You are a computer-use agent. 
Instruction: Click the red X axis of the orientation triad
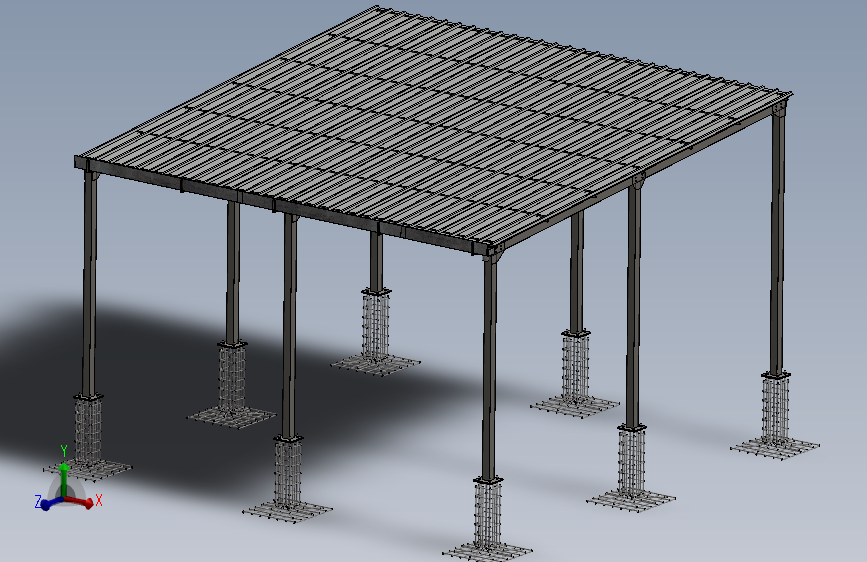(80, 502)
